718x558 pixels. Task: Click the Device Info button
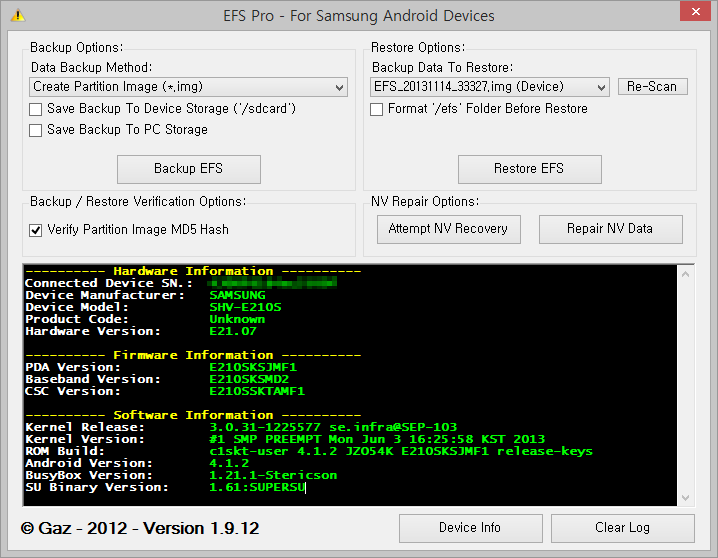pos(471,528)
